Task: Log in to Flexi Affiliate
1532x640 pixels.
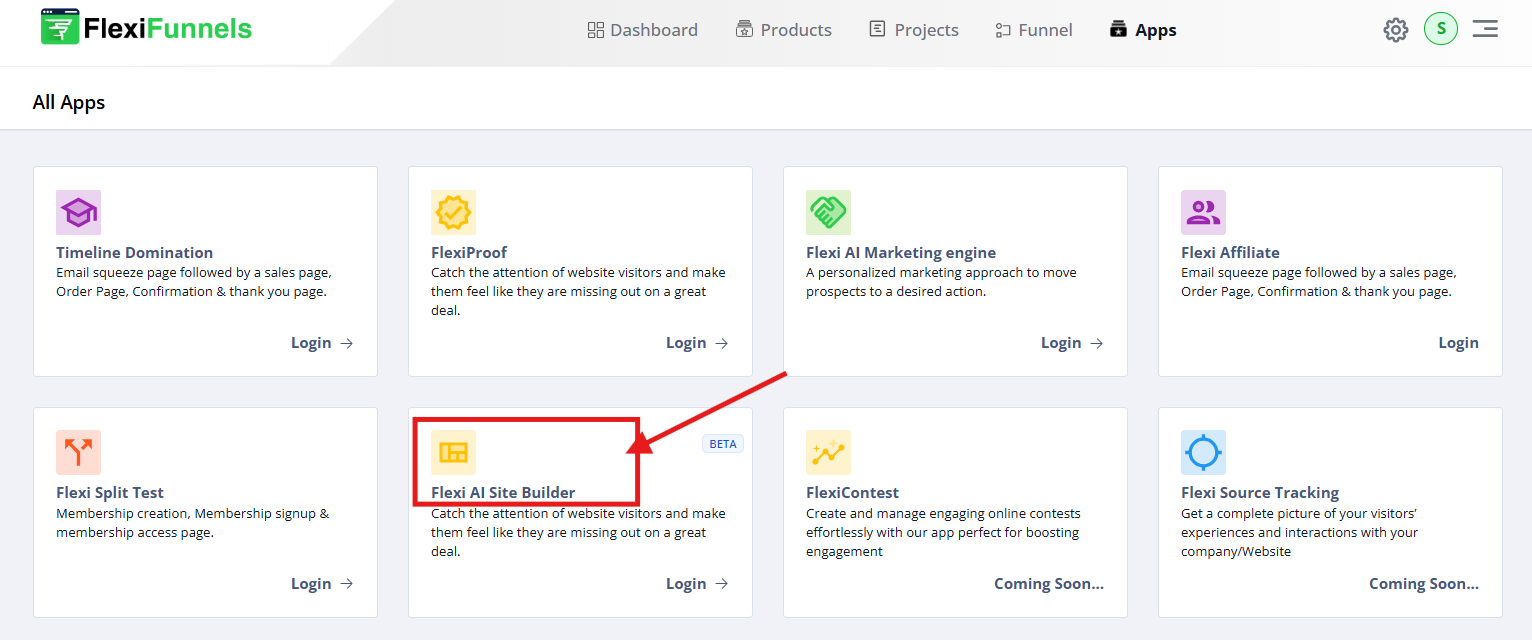Action: tap(1458, 343)
